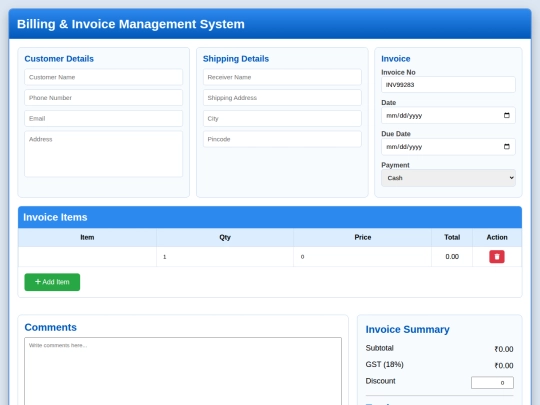
Task: Click the Qty cell in the item row
Action: [225, 257]
